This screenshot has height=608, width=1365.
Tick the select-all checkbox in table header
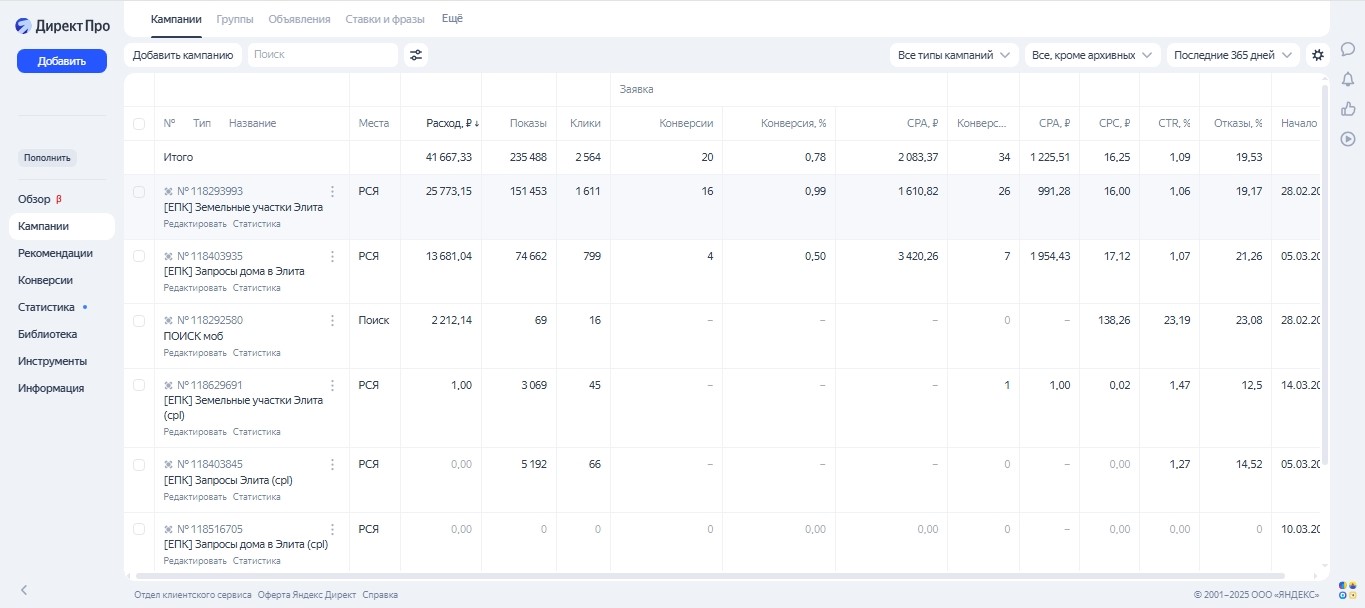[139, 124]
